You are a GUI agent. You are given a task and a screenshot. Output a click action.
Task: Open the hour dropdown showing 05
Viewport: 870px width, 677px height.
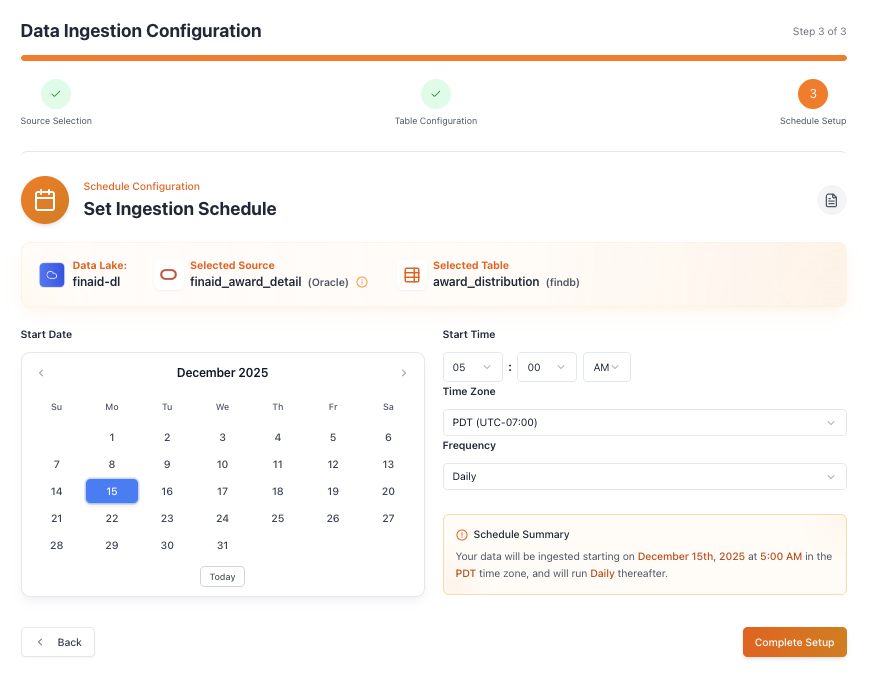[x=472, y=367]
